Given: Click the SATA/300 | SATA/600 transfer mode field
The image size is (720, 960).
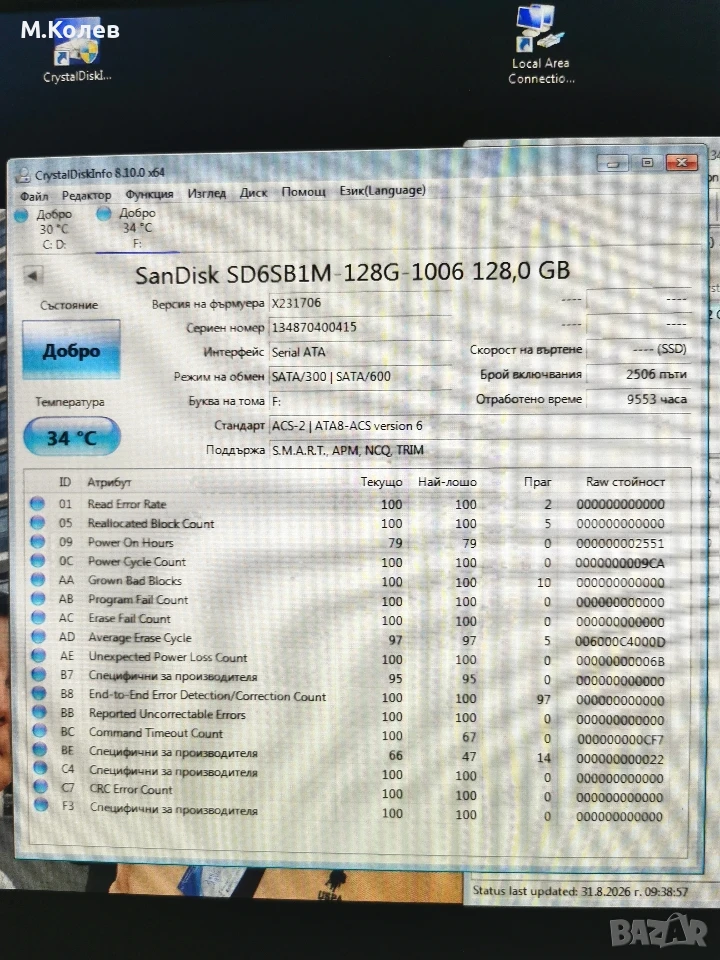Looking at the screenshot, I should pyautogui.click(x=361, y=377).
